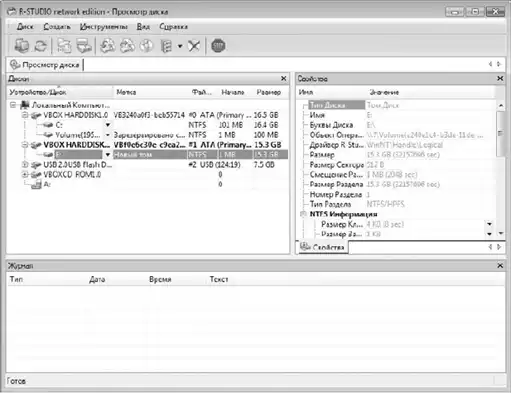Click the Свойства panel scrollbar thumb
The image size is (511, 393).
click(501, 134)
